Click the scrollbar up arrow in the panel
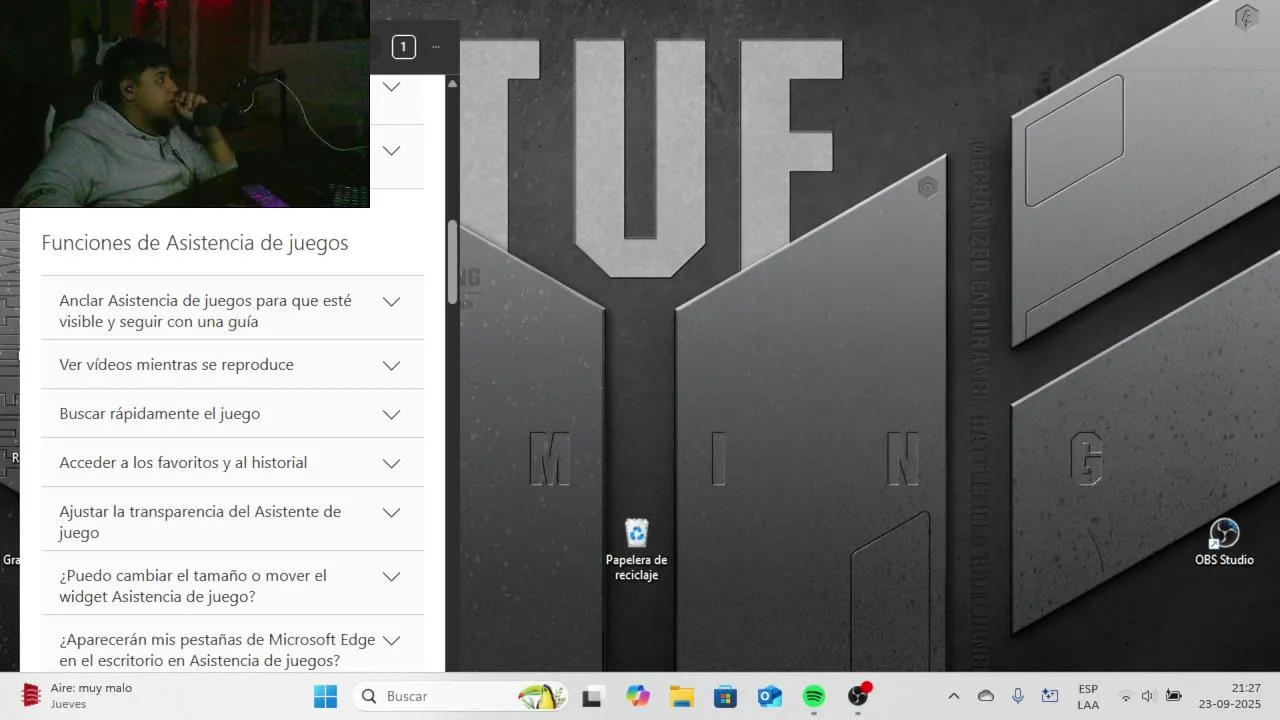Screen dimensions: 1280x720 coord(452,84)
